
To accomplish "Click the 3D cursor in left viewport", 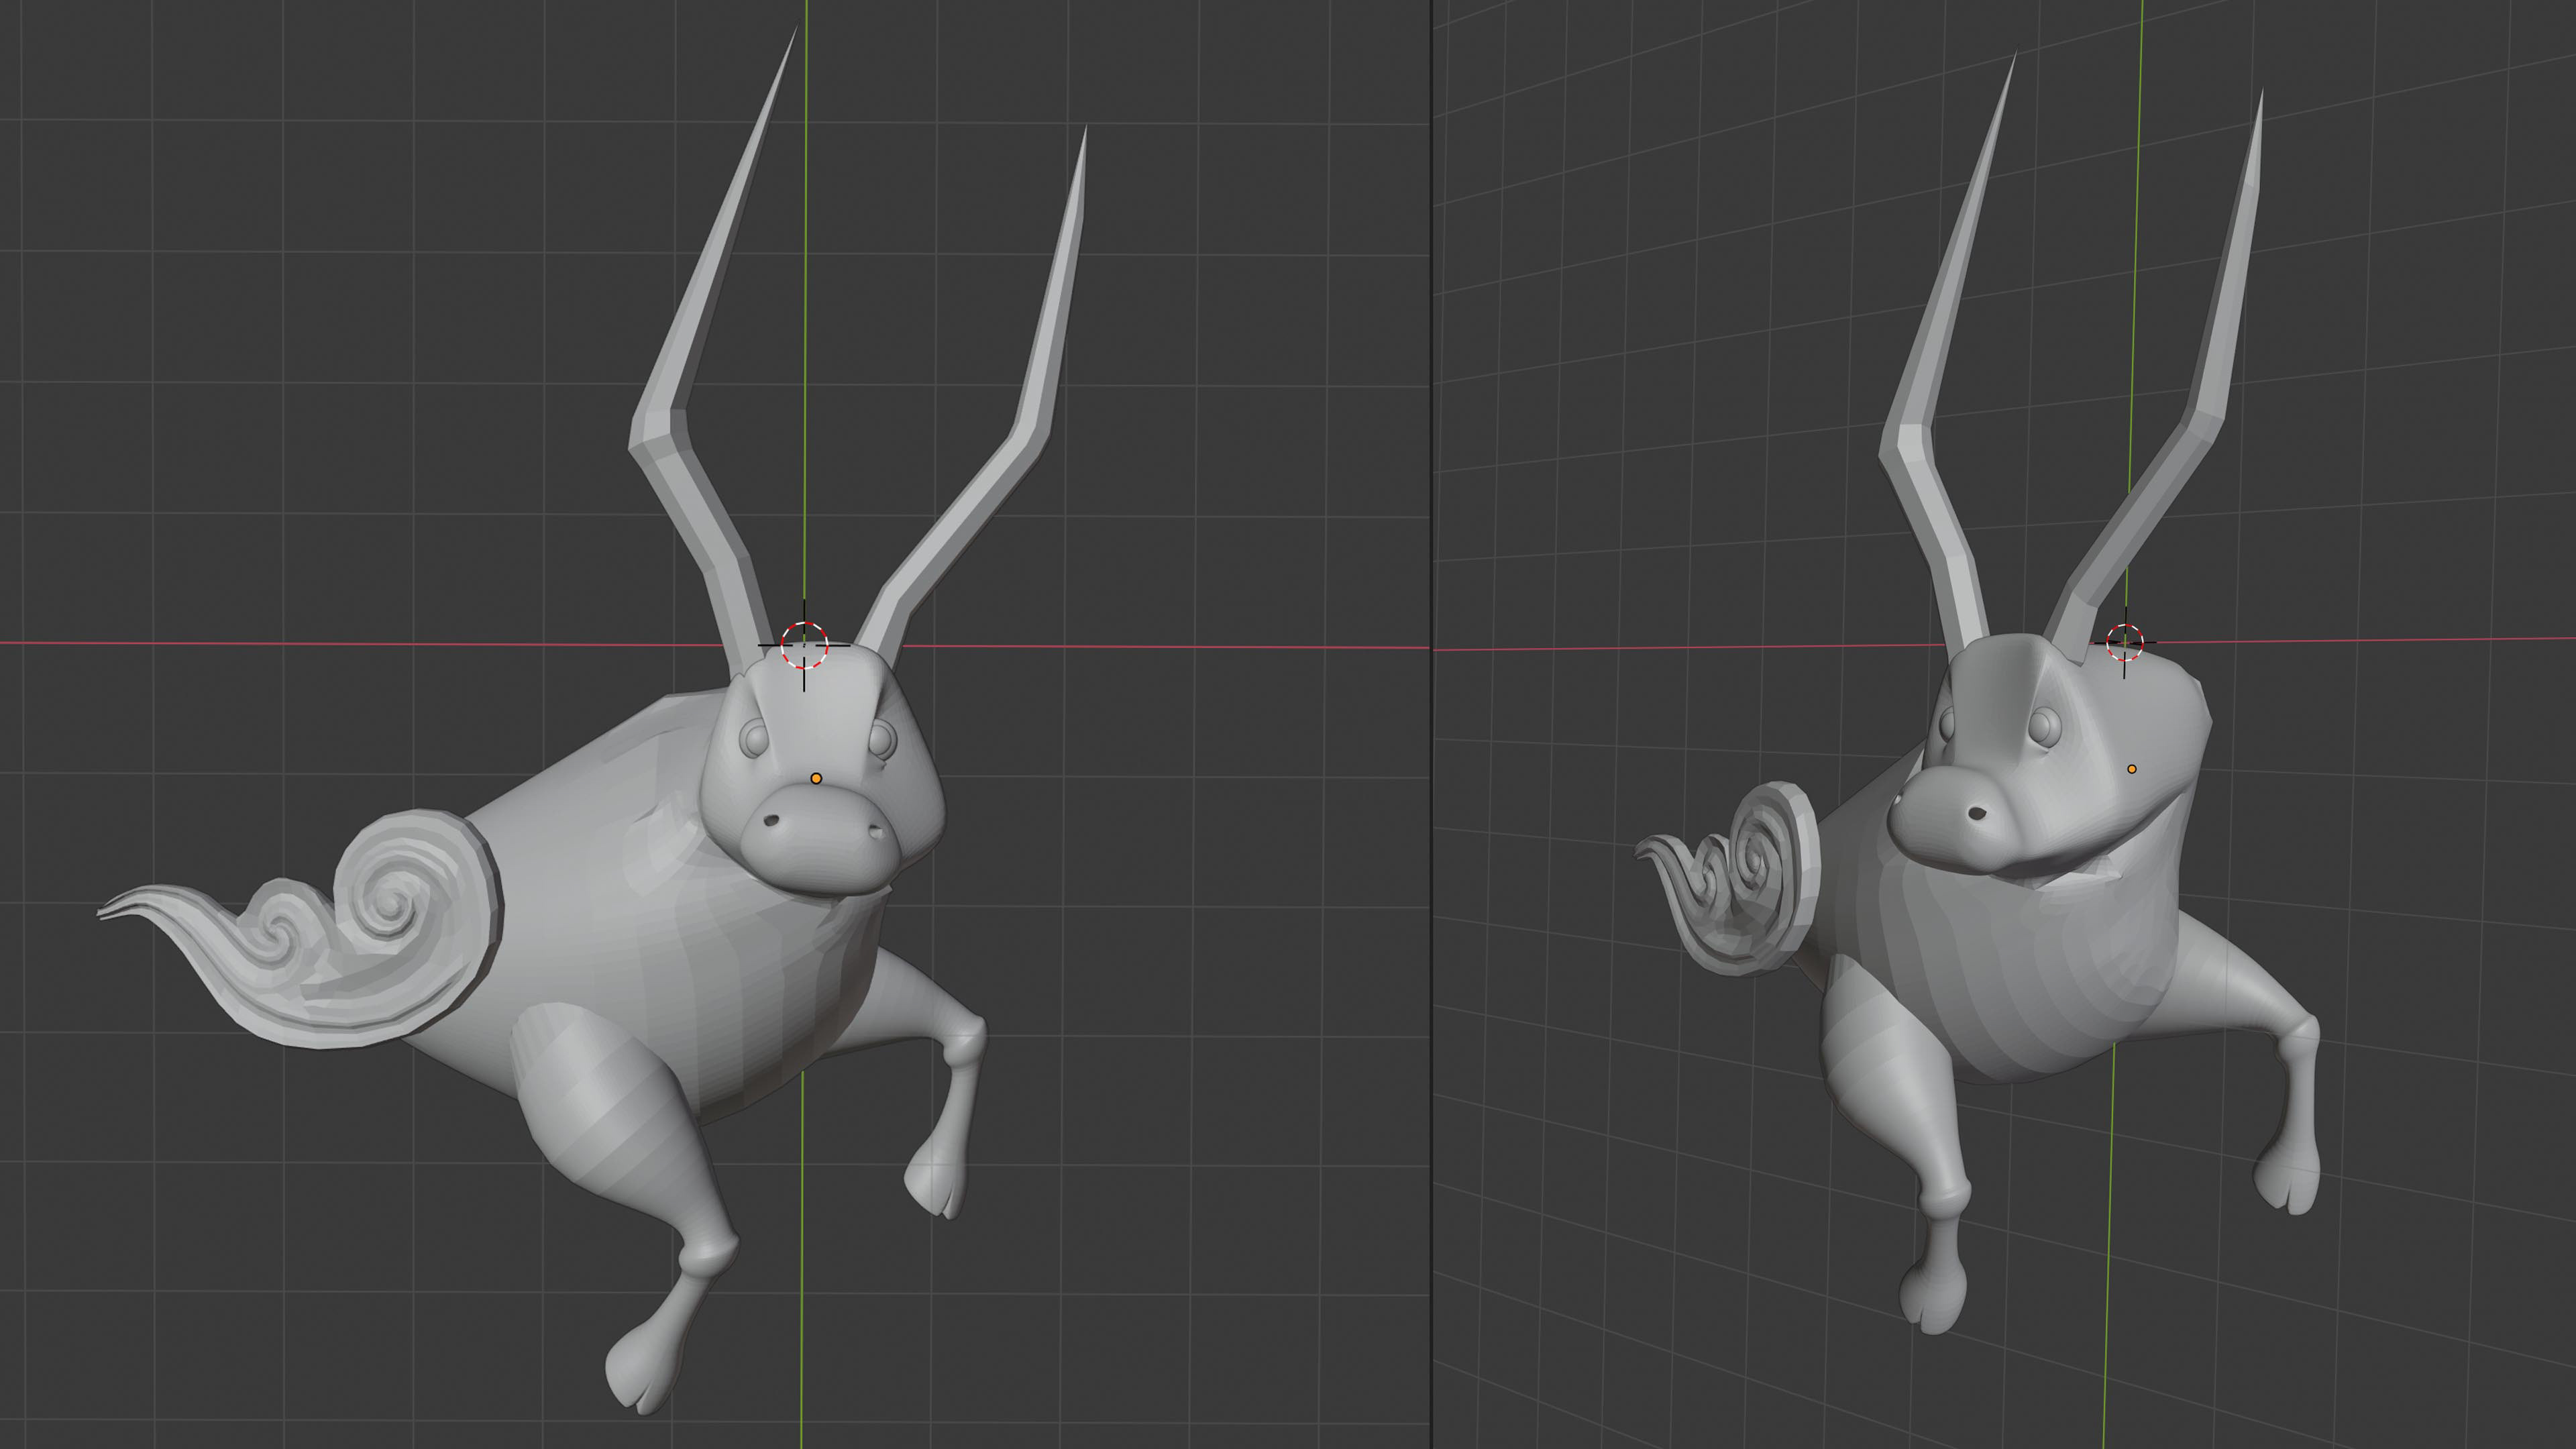I will [x=804, y=645].
